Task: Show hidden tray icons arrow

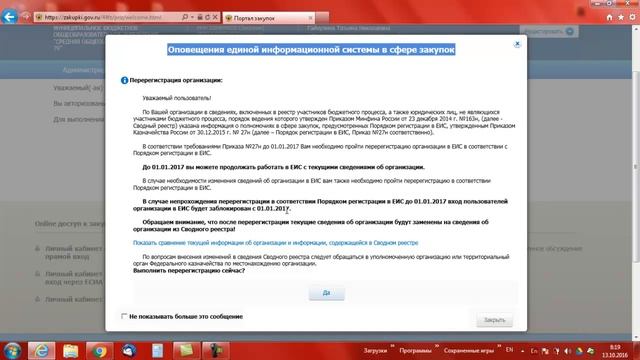Action: point(522,351)
